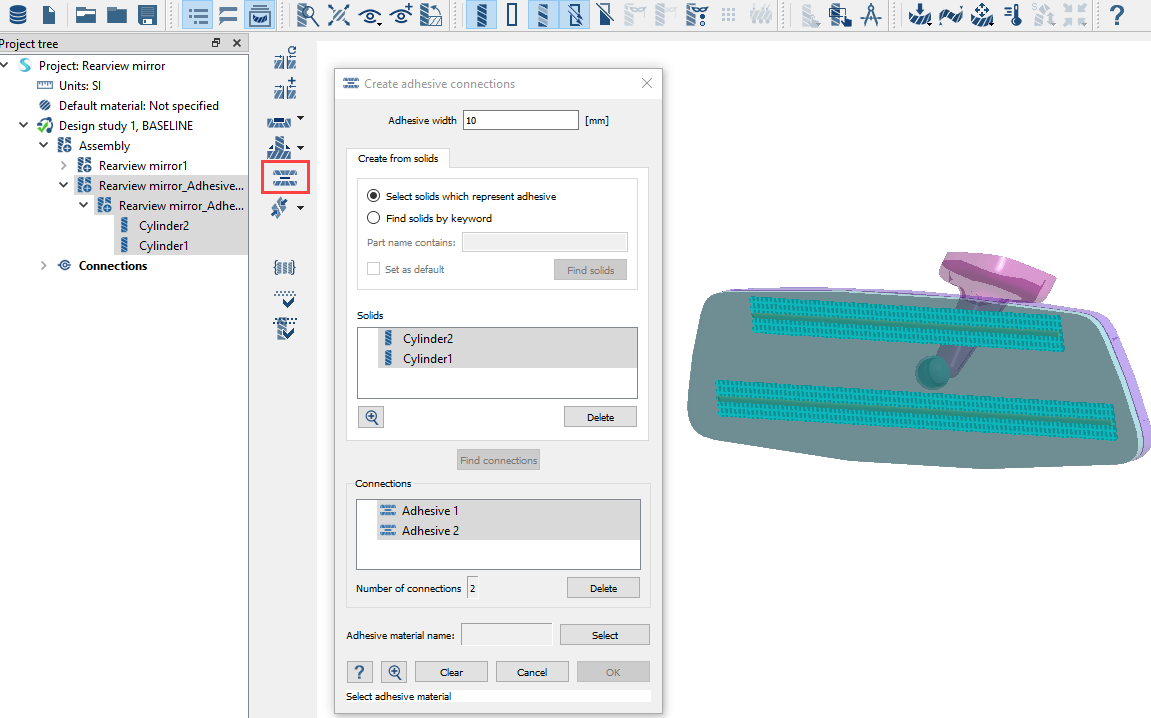Select 'Find solids by keyword' radio button
The height and width of the screenshot is (718, 1151).
[x=374, y=218]
